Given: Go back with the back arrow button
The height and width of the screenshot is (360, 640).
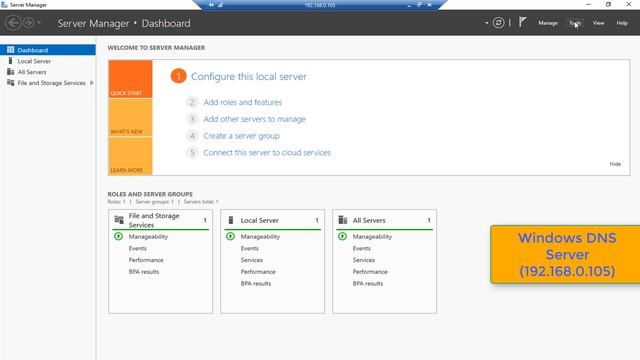Looking at the screenshot, I should (x=13, y=23).
